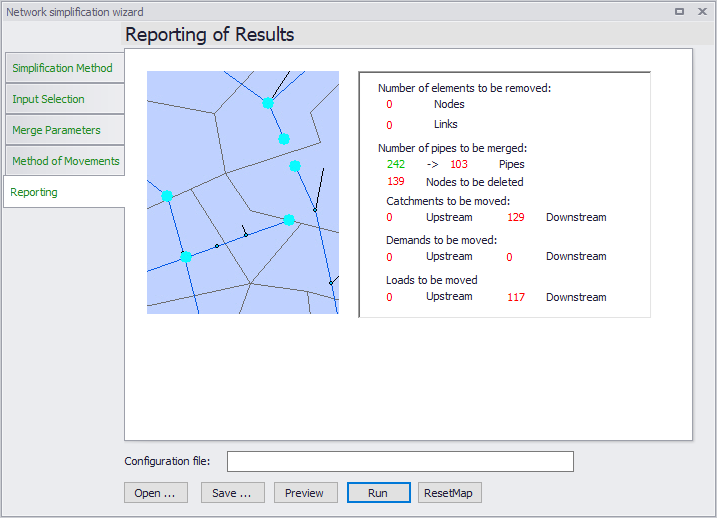Viewport: 717px width, 518px height.
Task: Click the 129 downstream catchments value
Action: tap(516, 217)
